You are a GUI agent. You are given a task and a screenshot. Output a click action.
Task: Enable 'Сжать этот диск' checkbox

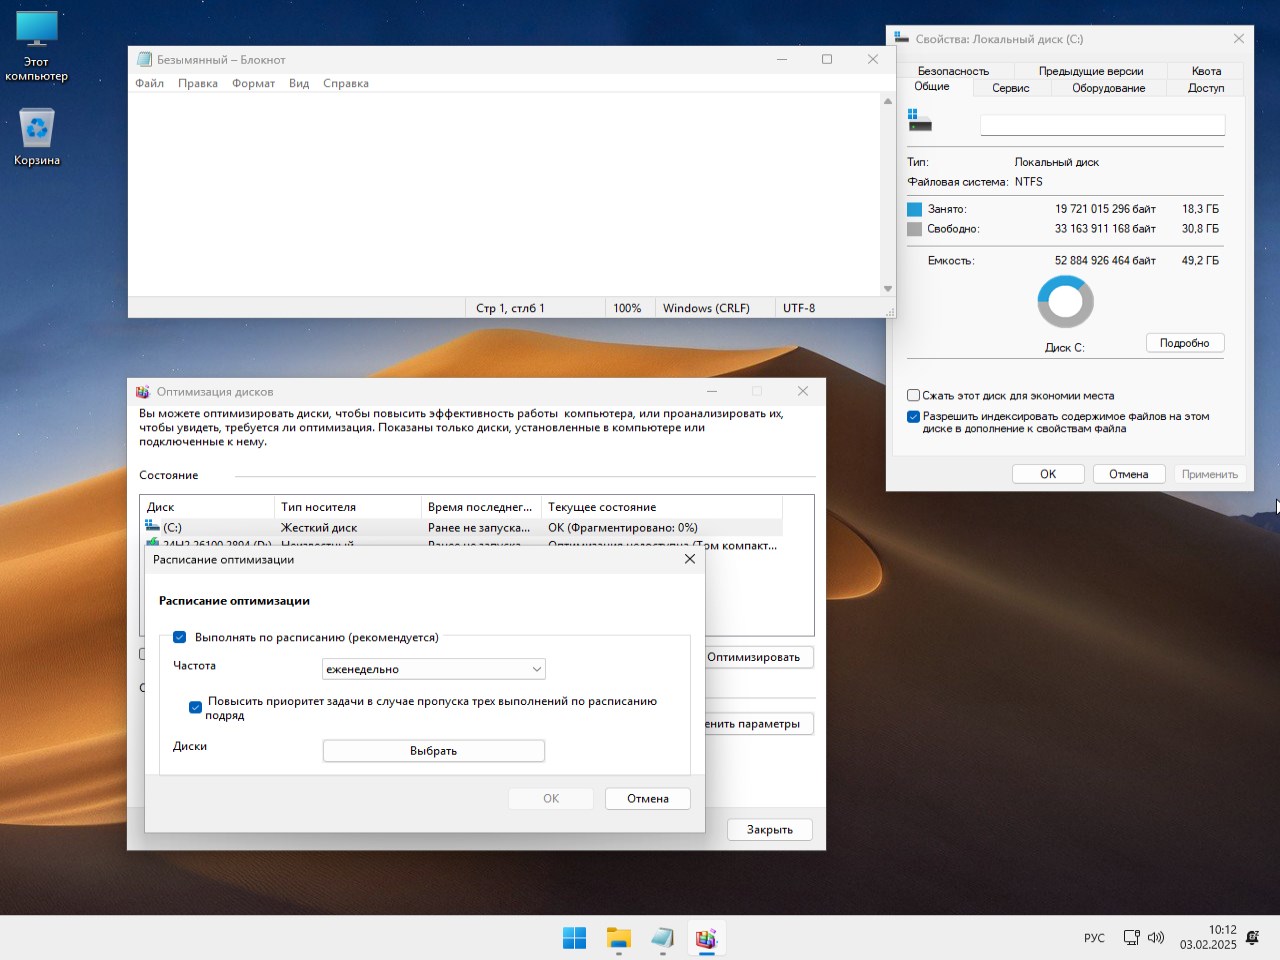tap(913, 396)
